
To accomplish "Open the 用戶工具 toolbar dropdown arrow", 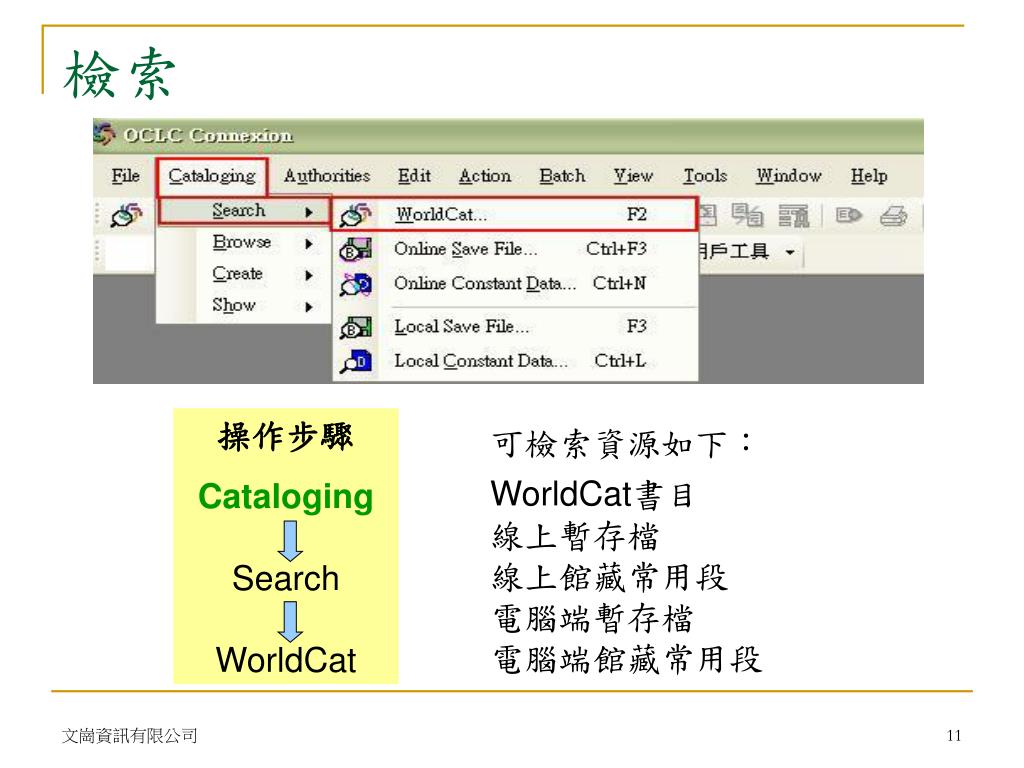I will (x=790, y=252).
